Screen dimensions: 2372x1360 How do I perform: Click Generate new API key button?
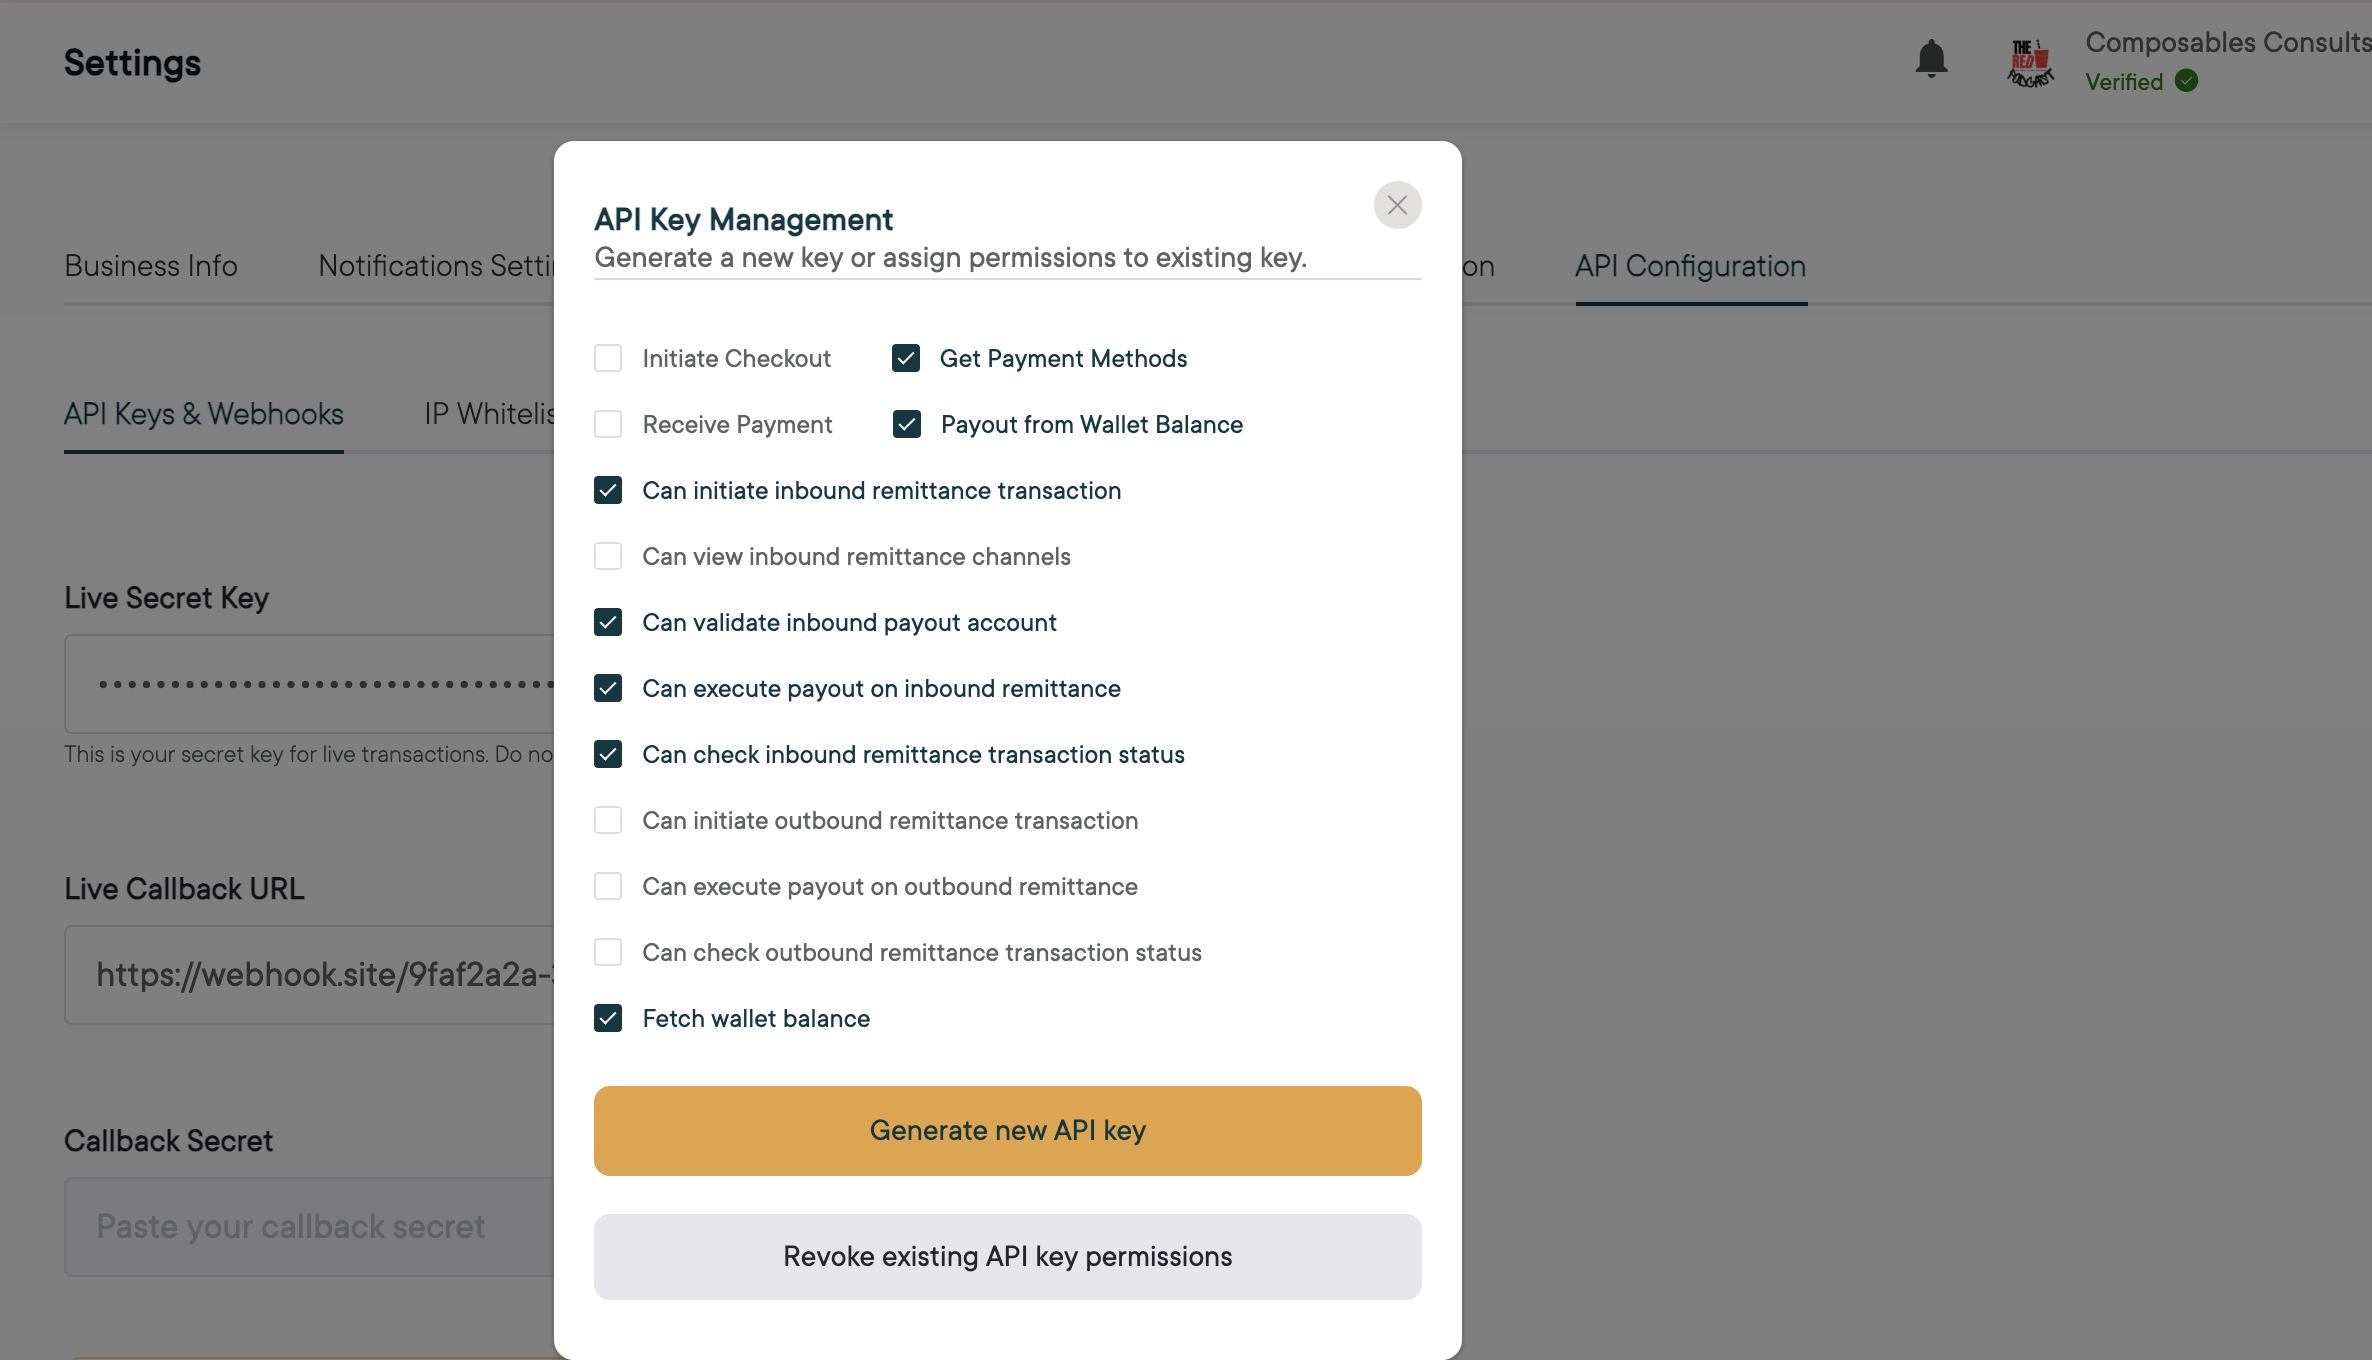coord(1007,1130)
